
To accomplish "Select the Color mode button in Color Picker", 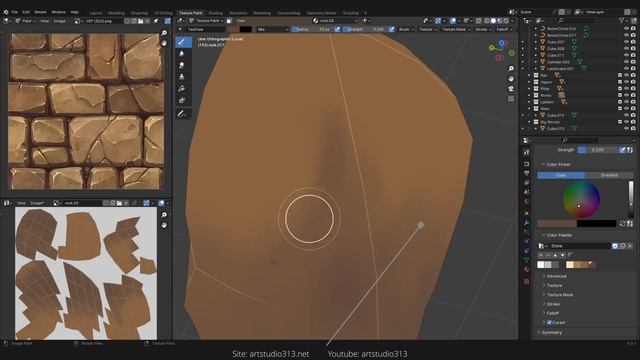I will (x=561, y=175).
